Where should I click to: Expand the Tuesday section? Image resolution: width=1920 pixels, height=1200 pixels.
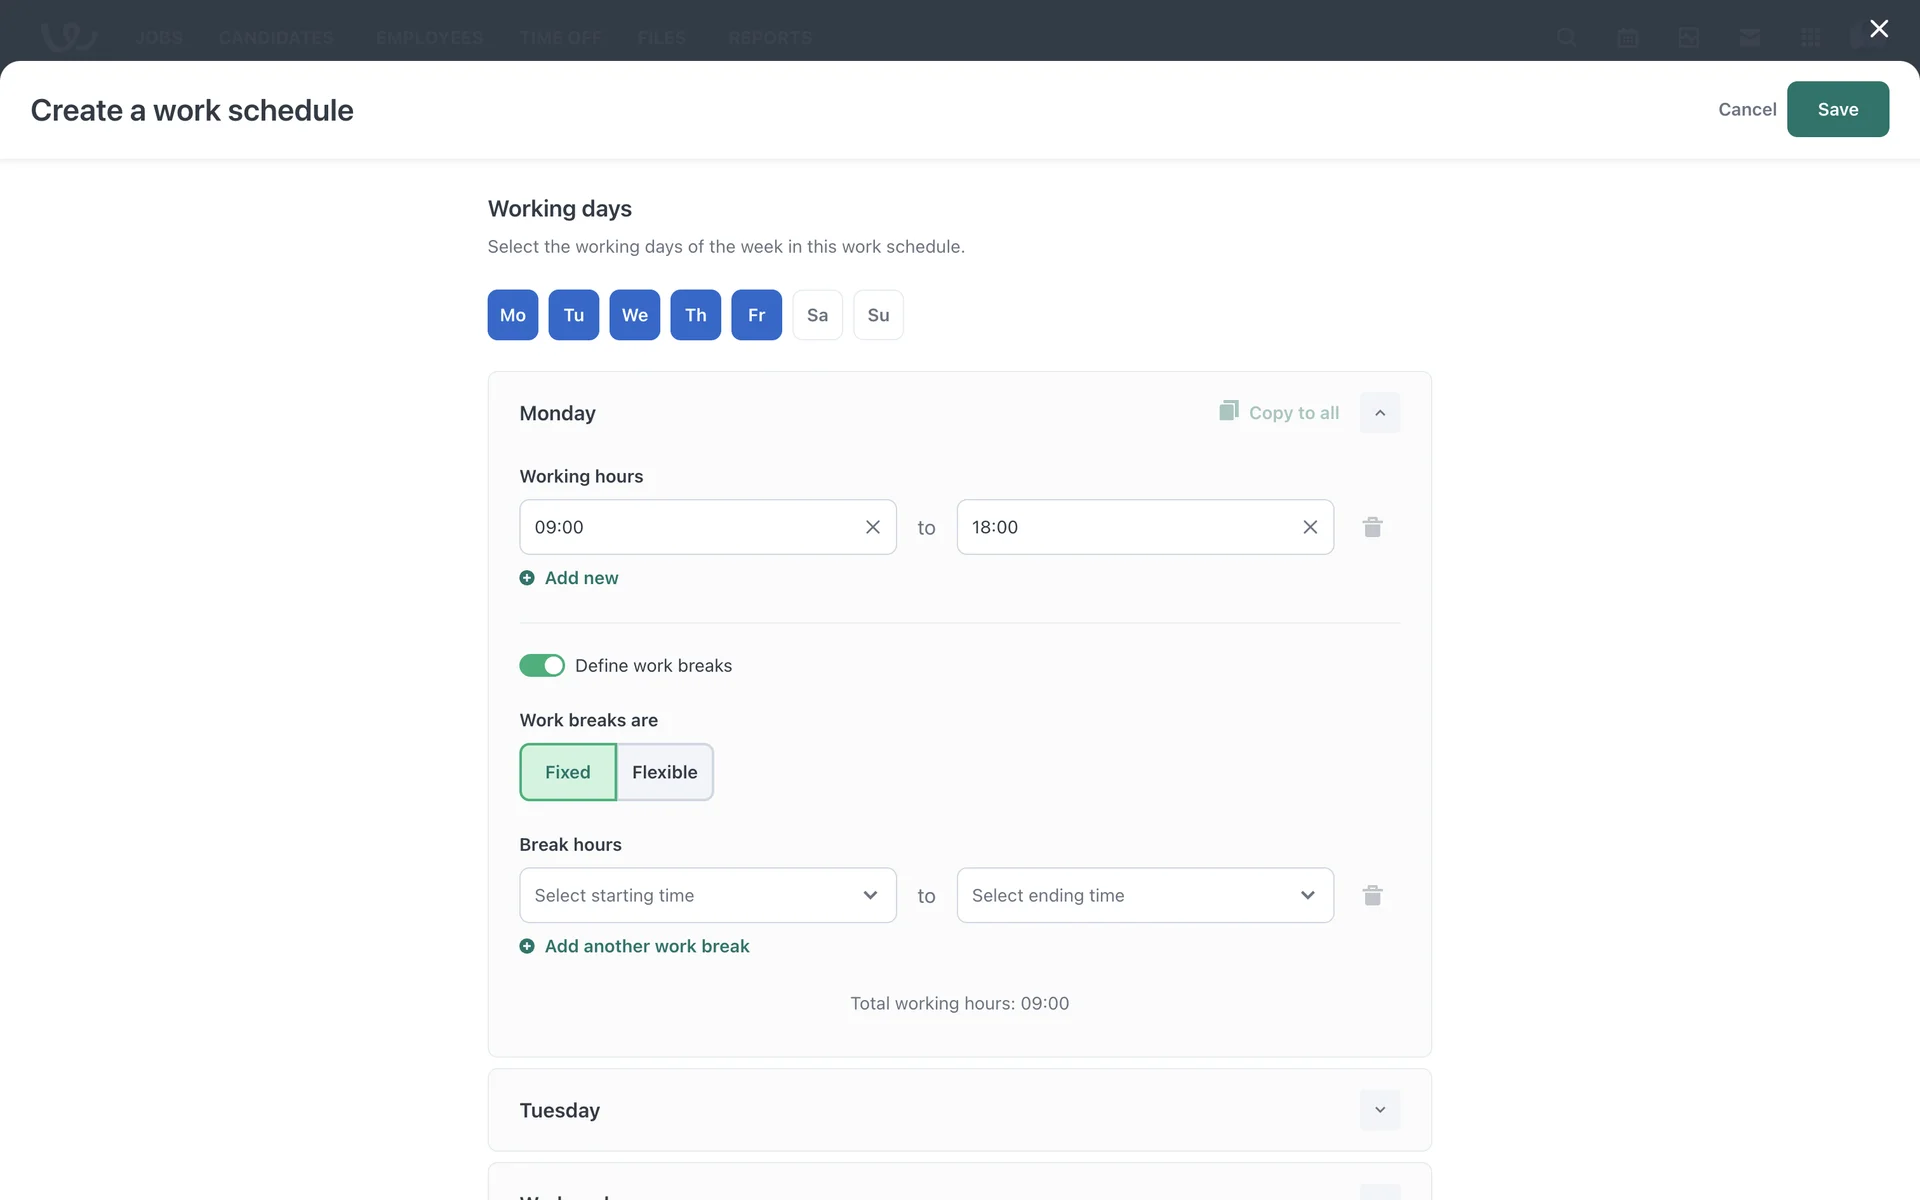click(x=1379, y=1110)
